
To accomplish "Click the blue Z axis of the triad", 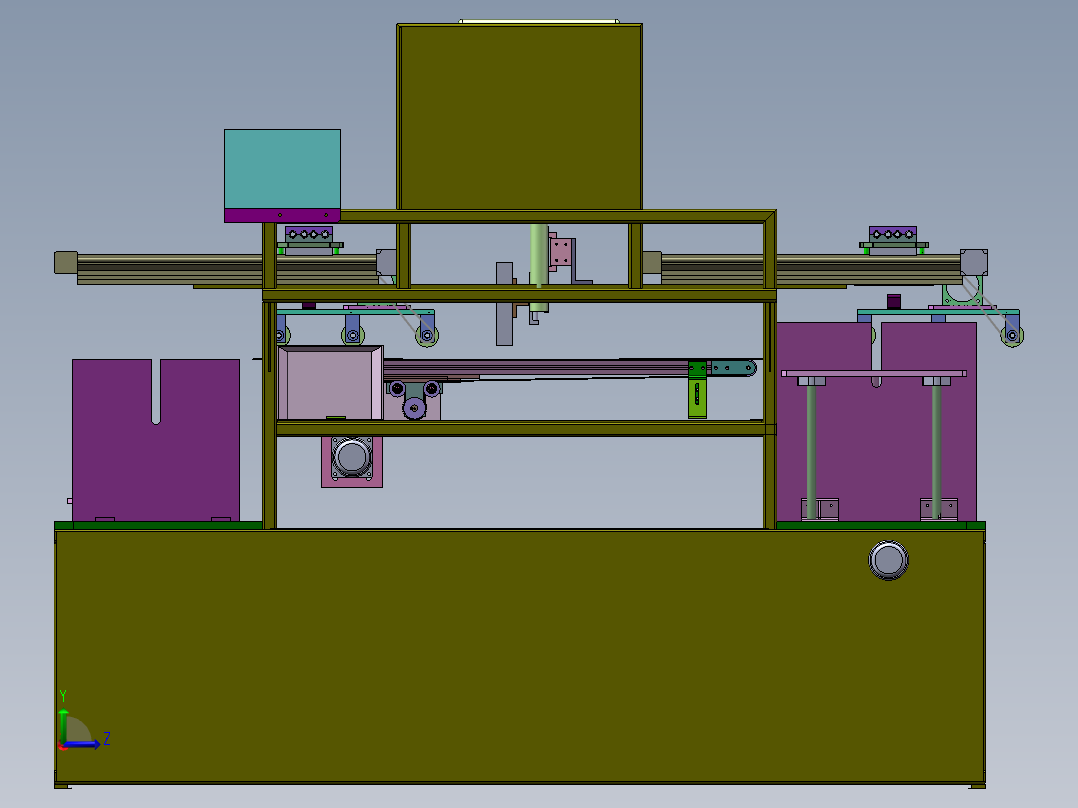I will (82, 744).
